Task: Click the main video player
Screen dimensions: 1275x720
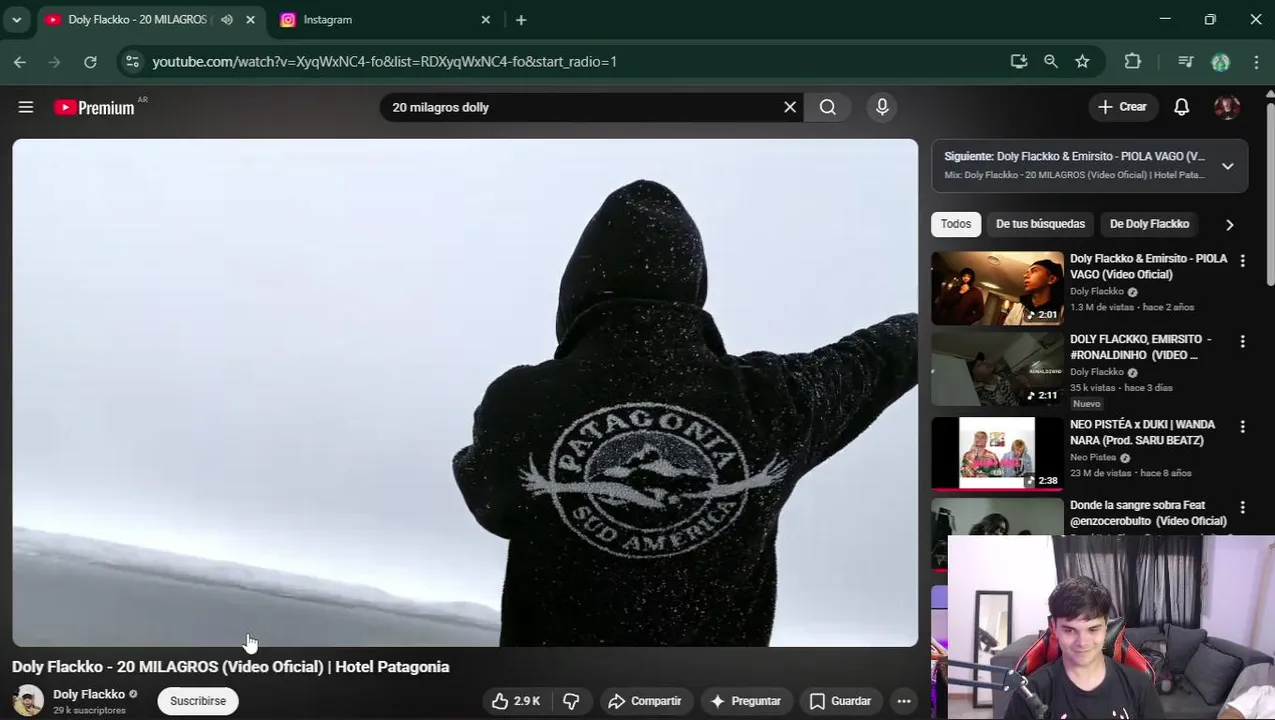Action: [465, 393]
